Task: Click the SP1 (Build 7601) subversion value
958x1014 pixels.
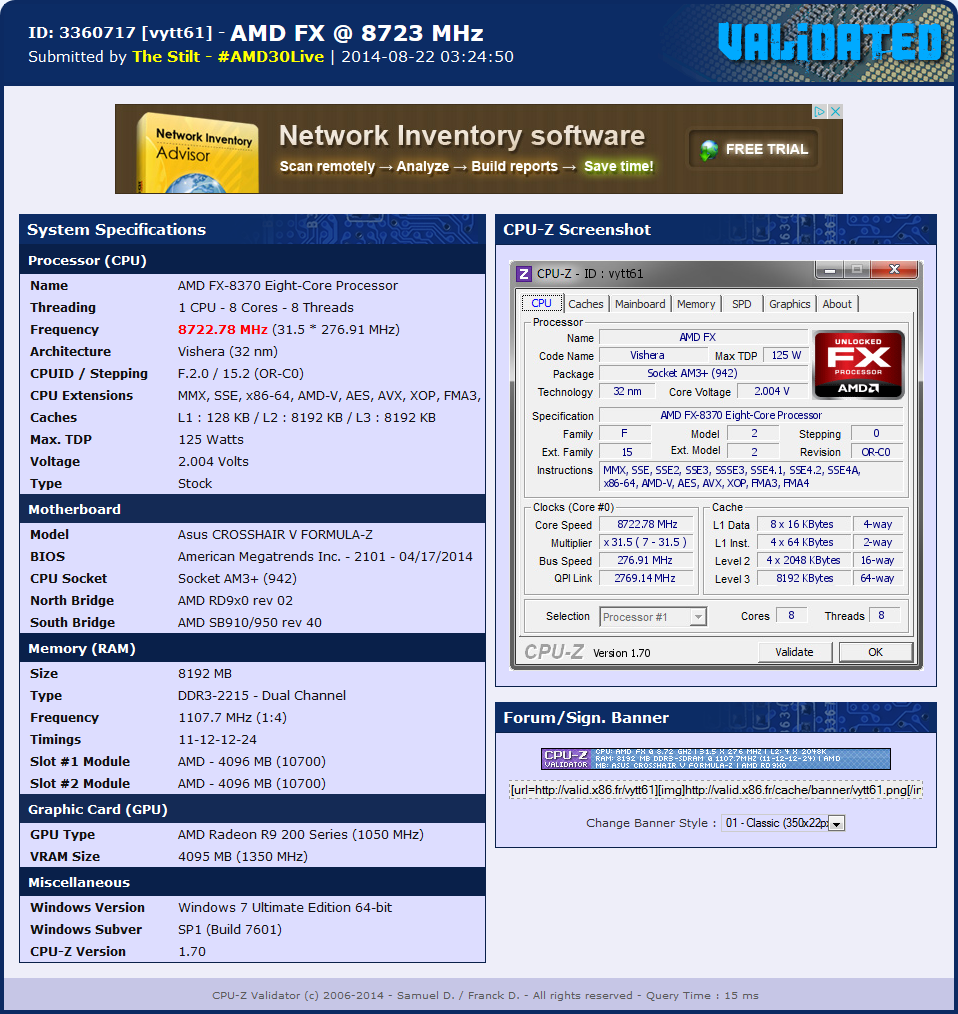Action: [230, 930]
